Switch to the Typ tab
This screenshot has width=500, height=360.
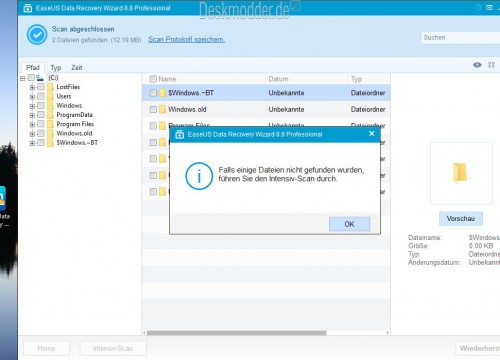[x=56, y=68]
